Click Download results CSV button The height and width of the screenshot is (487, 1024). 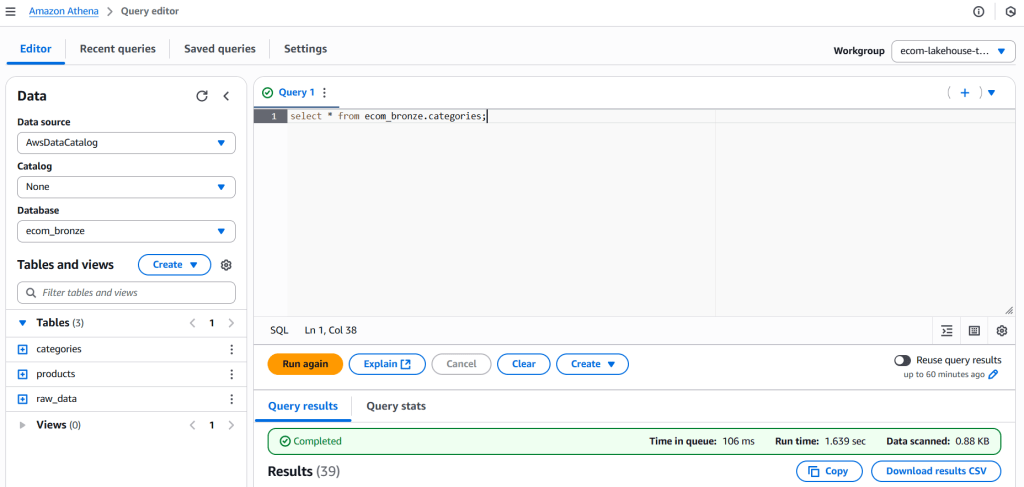click(x=935, y=471)
